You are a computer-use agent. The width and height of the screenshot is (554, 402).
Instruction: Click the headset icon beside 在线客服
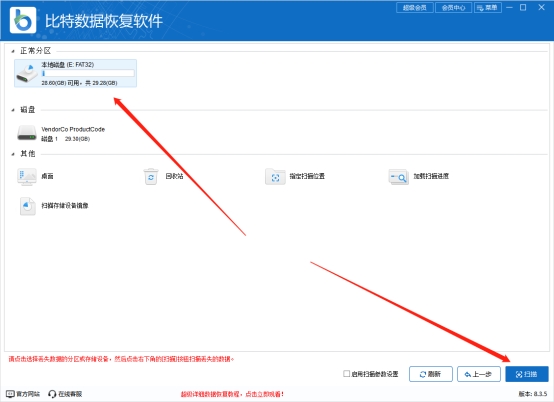(52, 394)
